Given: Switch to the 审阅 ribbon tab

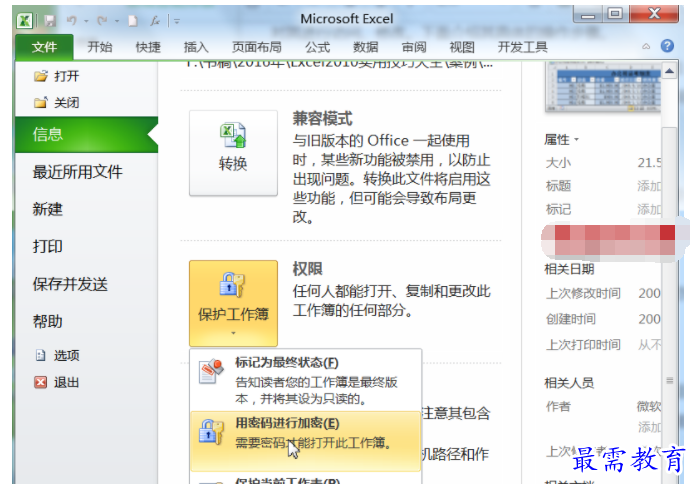Looking at the screenshot, I should tap(414, 47).
